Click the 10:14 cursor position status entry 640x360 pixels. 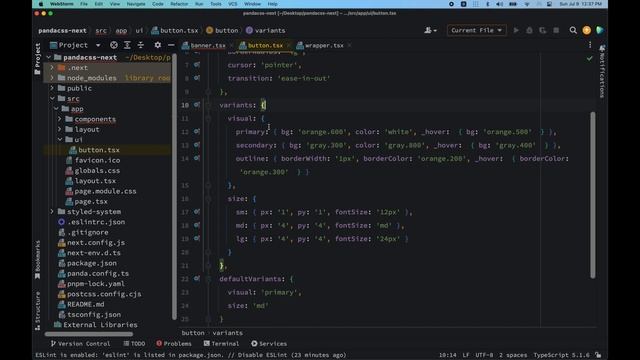(447, 355)
